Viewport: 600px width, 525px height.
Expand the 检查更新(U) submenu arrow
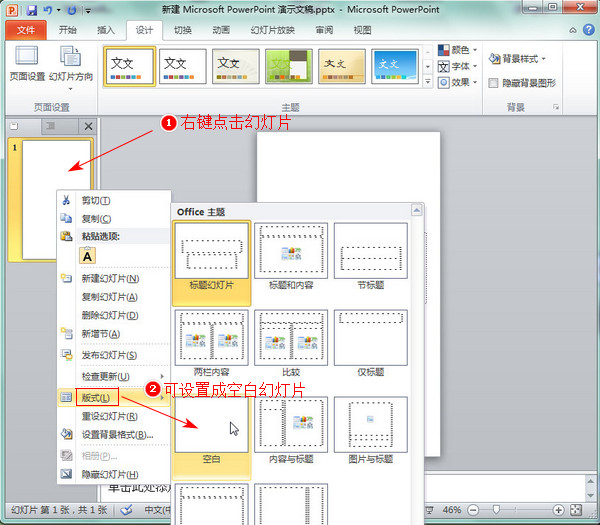[x=162, y=376]
